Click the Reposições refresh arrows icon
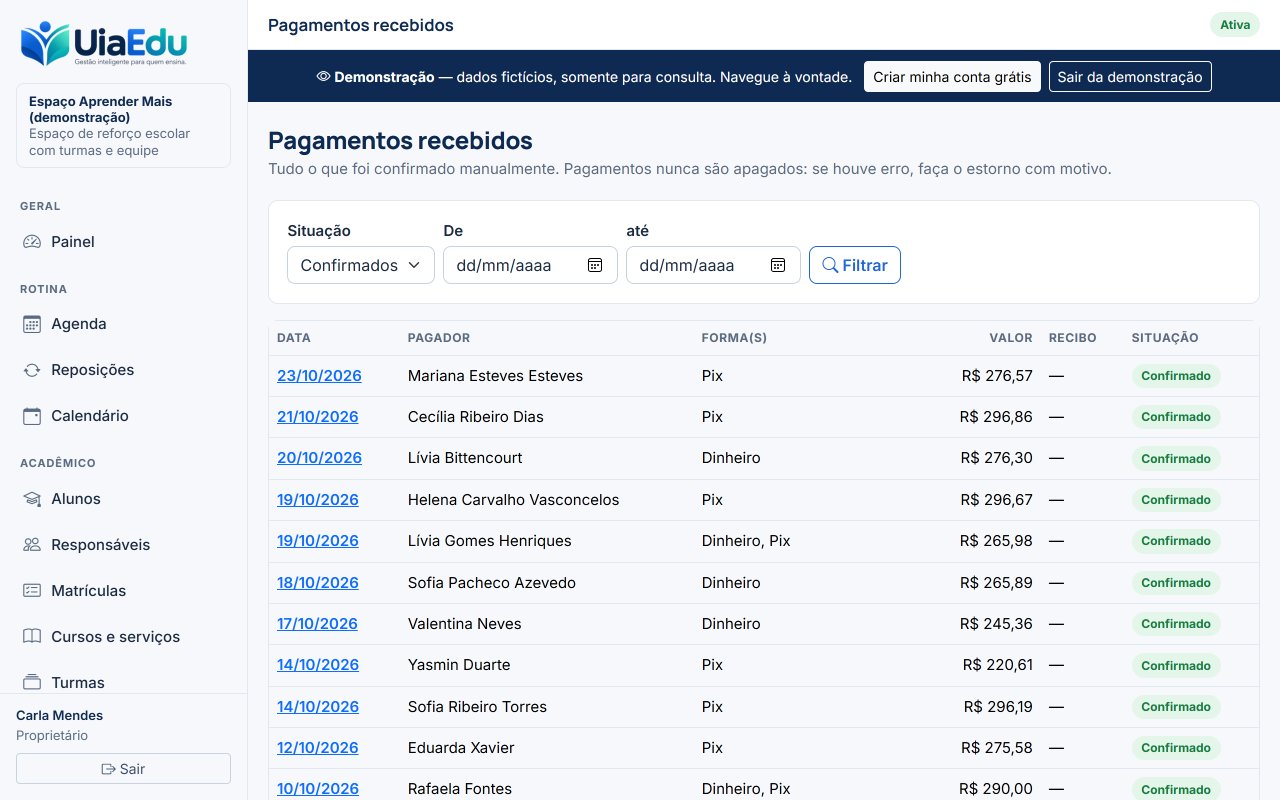 [32, 370]
